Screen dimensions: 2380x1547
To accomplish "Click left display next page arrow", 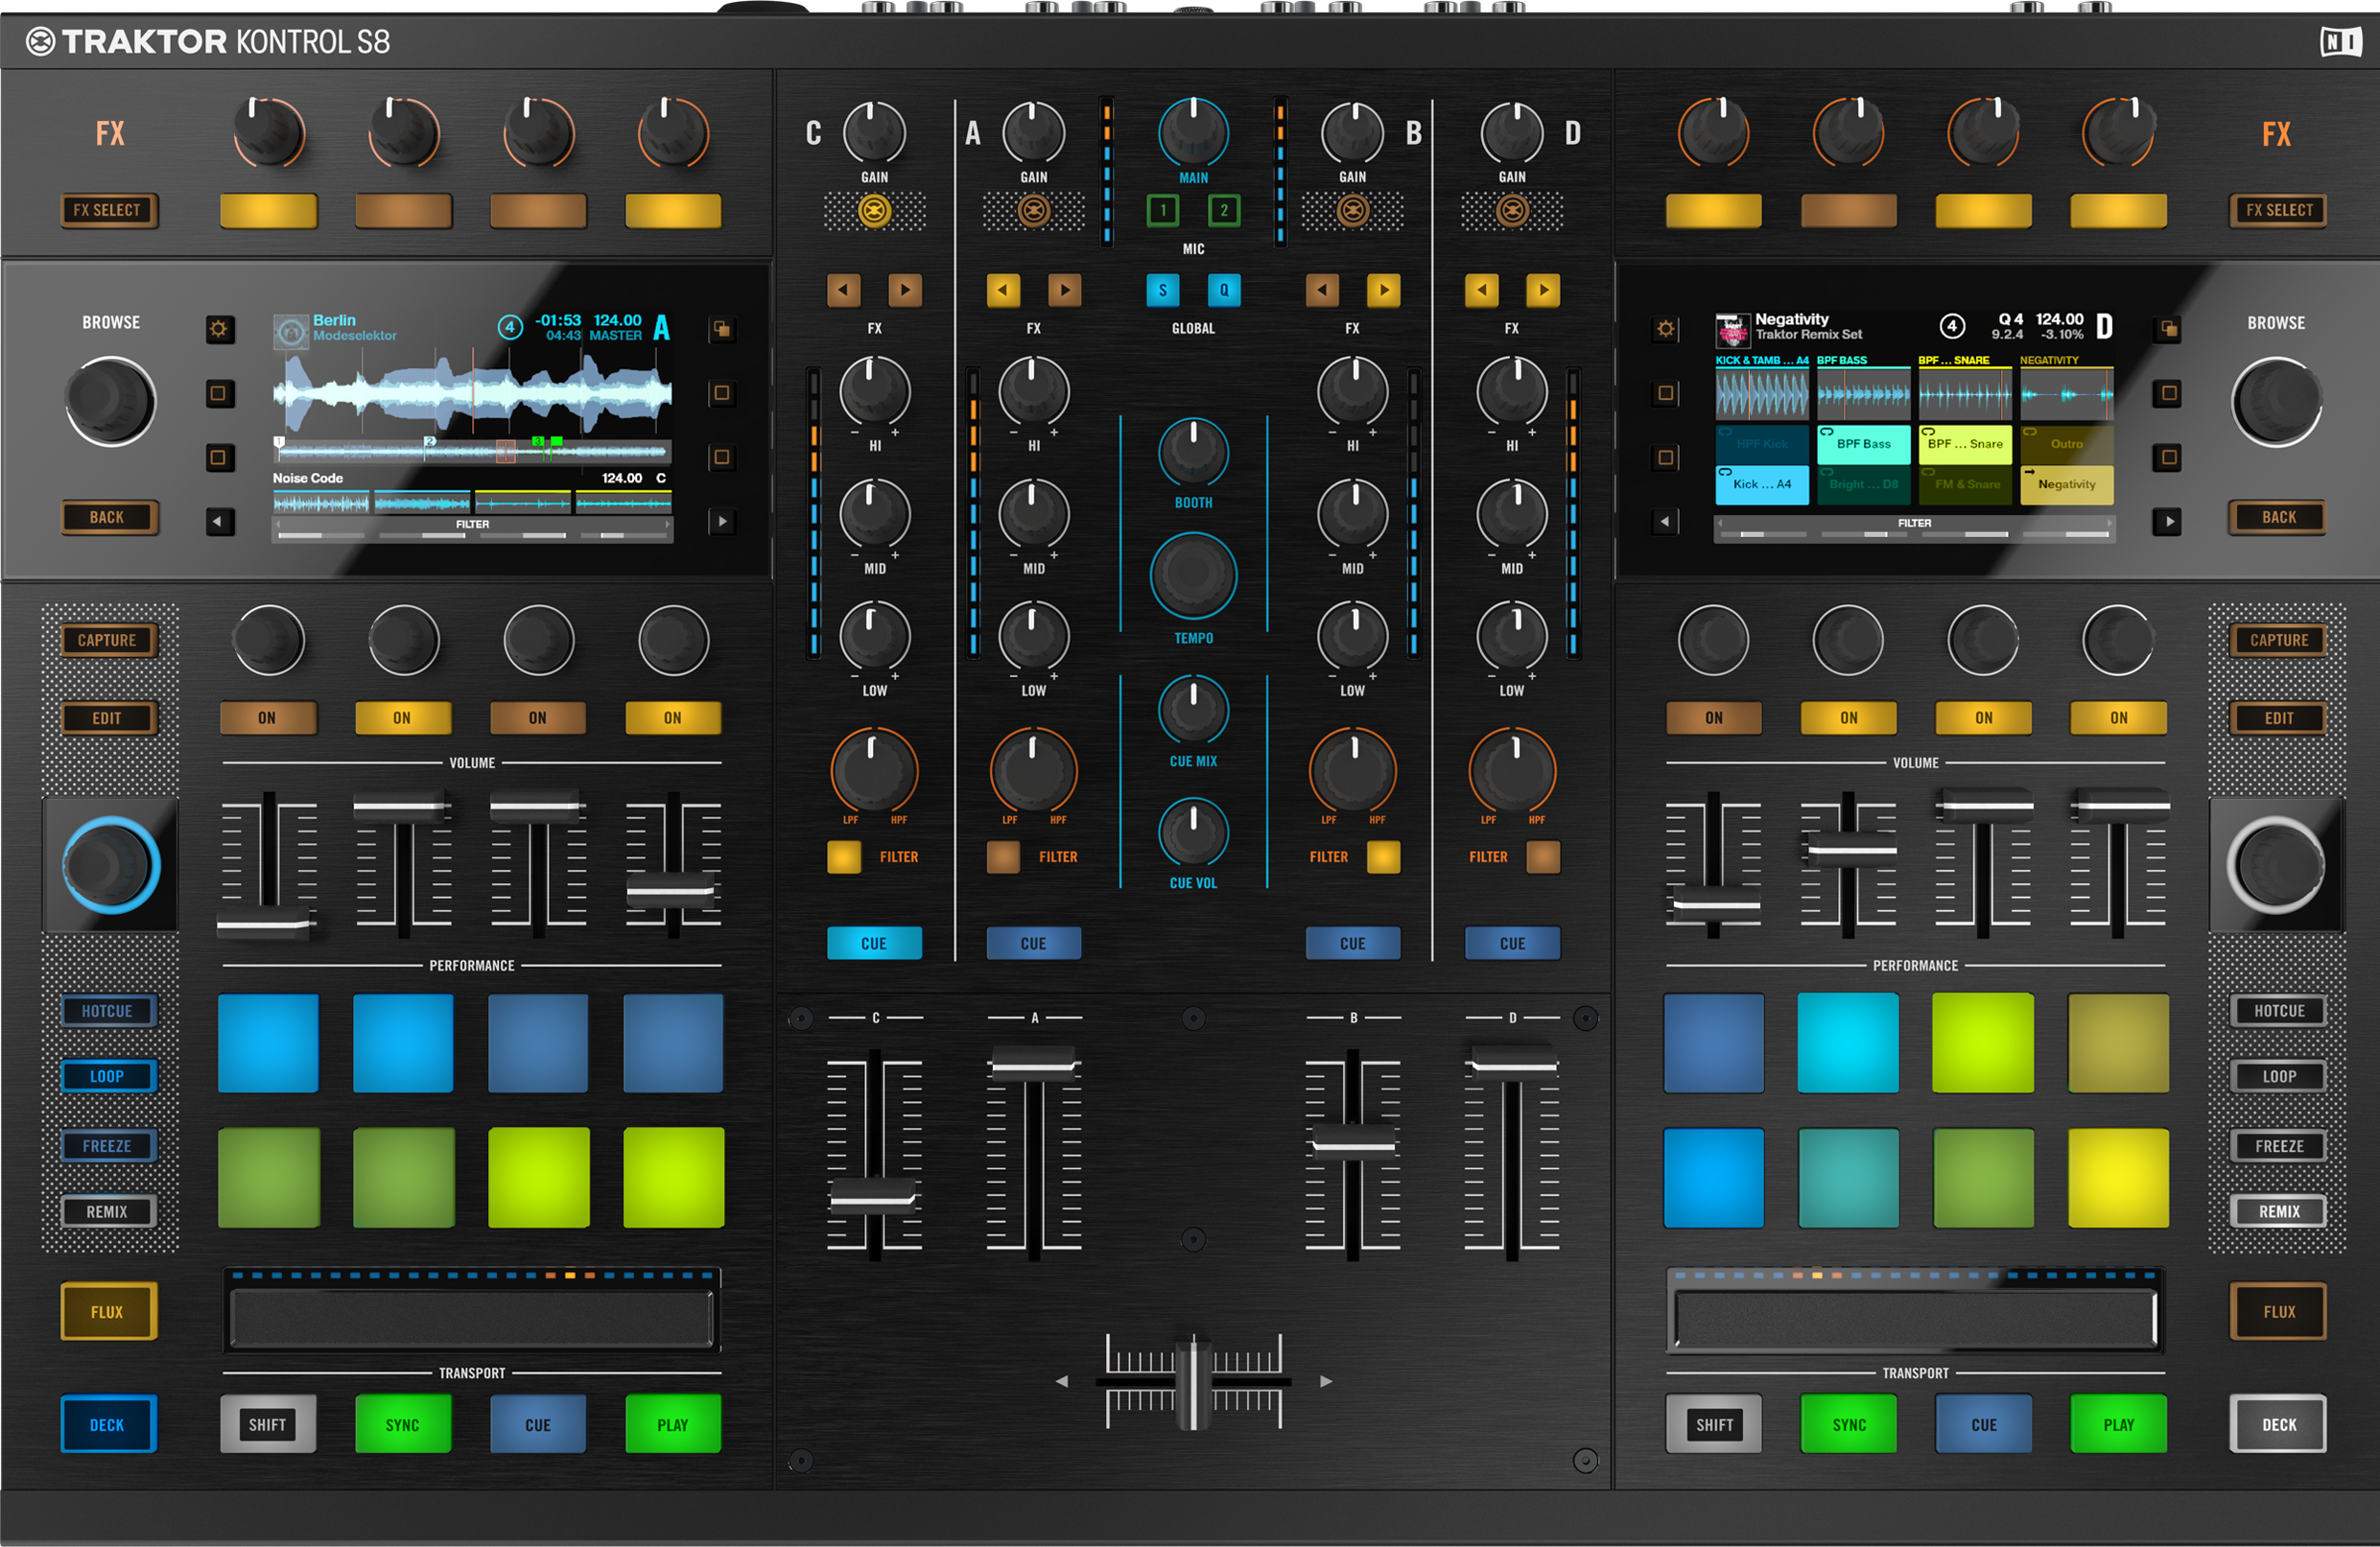I will (x=721, y=521).
